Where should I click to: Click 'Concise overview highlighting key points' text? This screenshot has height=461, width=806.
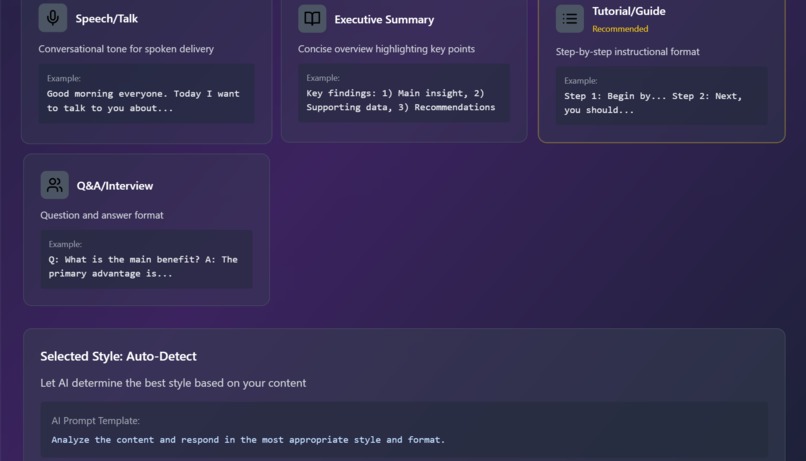coord(387,49)
